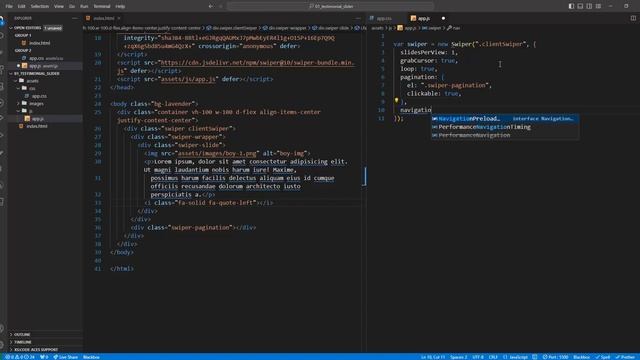Expand the Outline section
Screen dimensions: 640x360
pos(22,334)
